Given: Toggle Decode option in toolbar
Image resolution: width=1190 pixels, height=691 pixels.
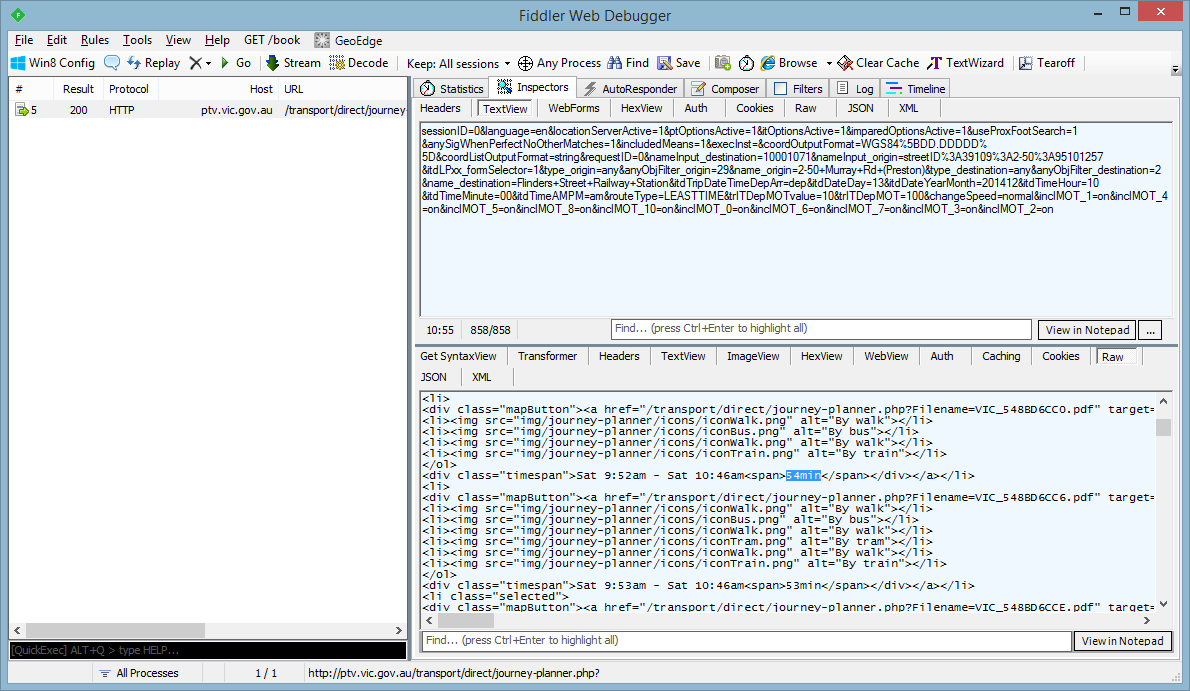Looking at the screenshot, I should (x=358, y=63).
